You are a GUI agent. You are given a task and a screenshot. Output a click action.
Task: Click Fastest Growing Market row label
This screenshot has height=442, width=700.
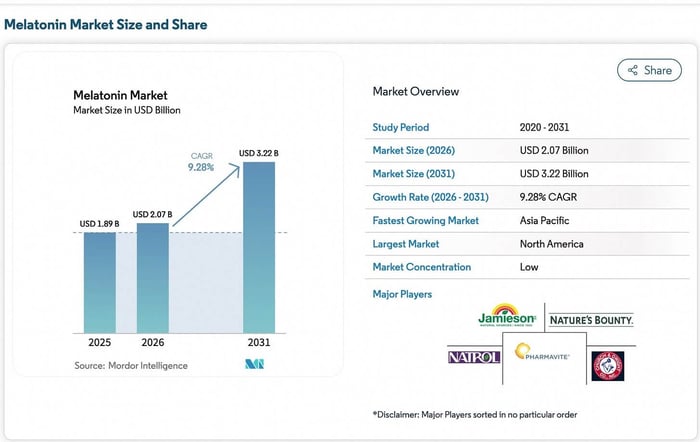point(425,220)
